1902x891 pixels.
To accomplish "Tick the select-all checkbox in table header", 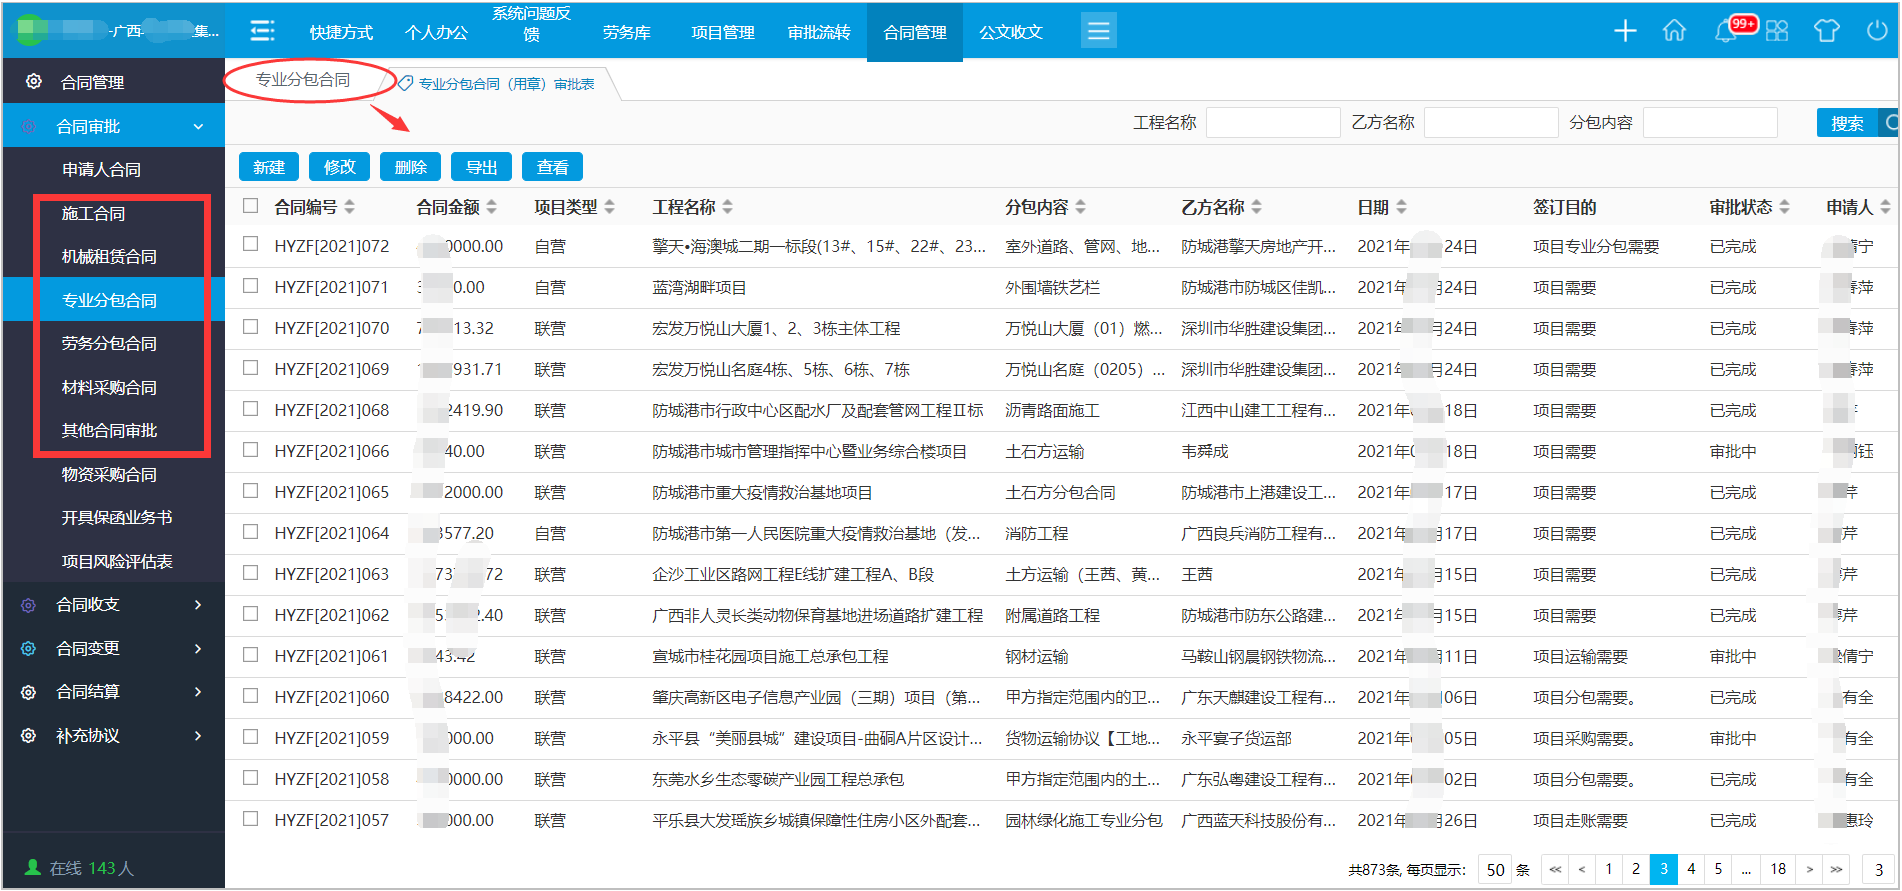I will [251, 206].
